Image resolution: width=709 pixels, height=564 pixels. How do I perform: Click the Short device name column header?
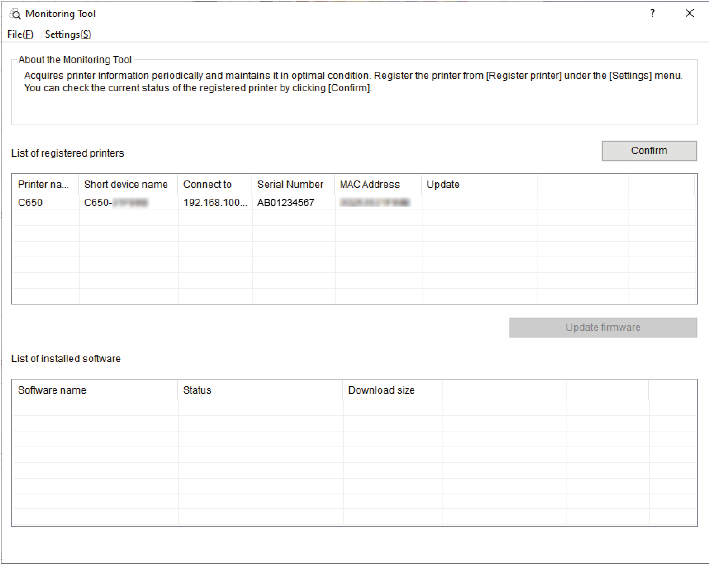click(126, 185)
